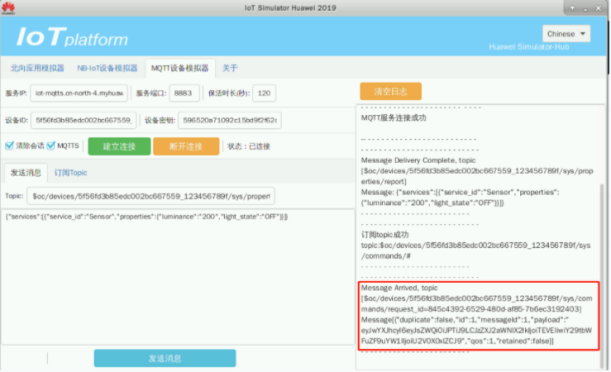
Task: Click the 状态：已连接 status text
Action: [x=249, y=146]
